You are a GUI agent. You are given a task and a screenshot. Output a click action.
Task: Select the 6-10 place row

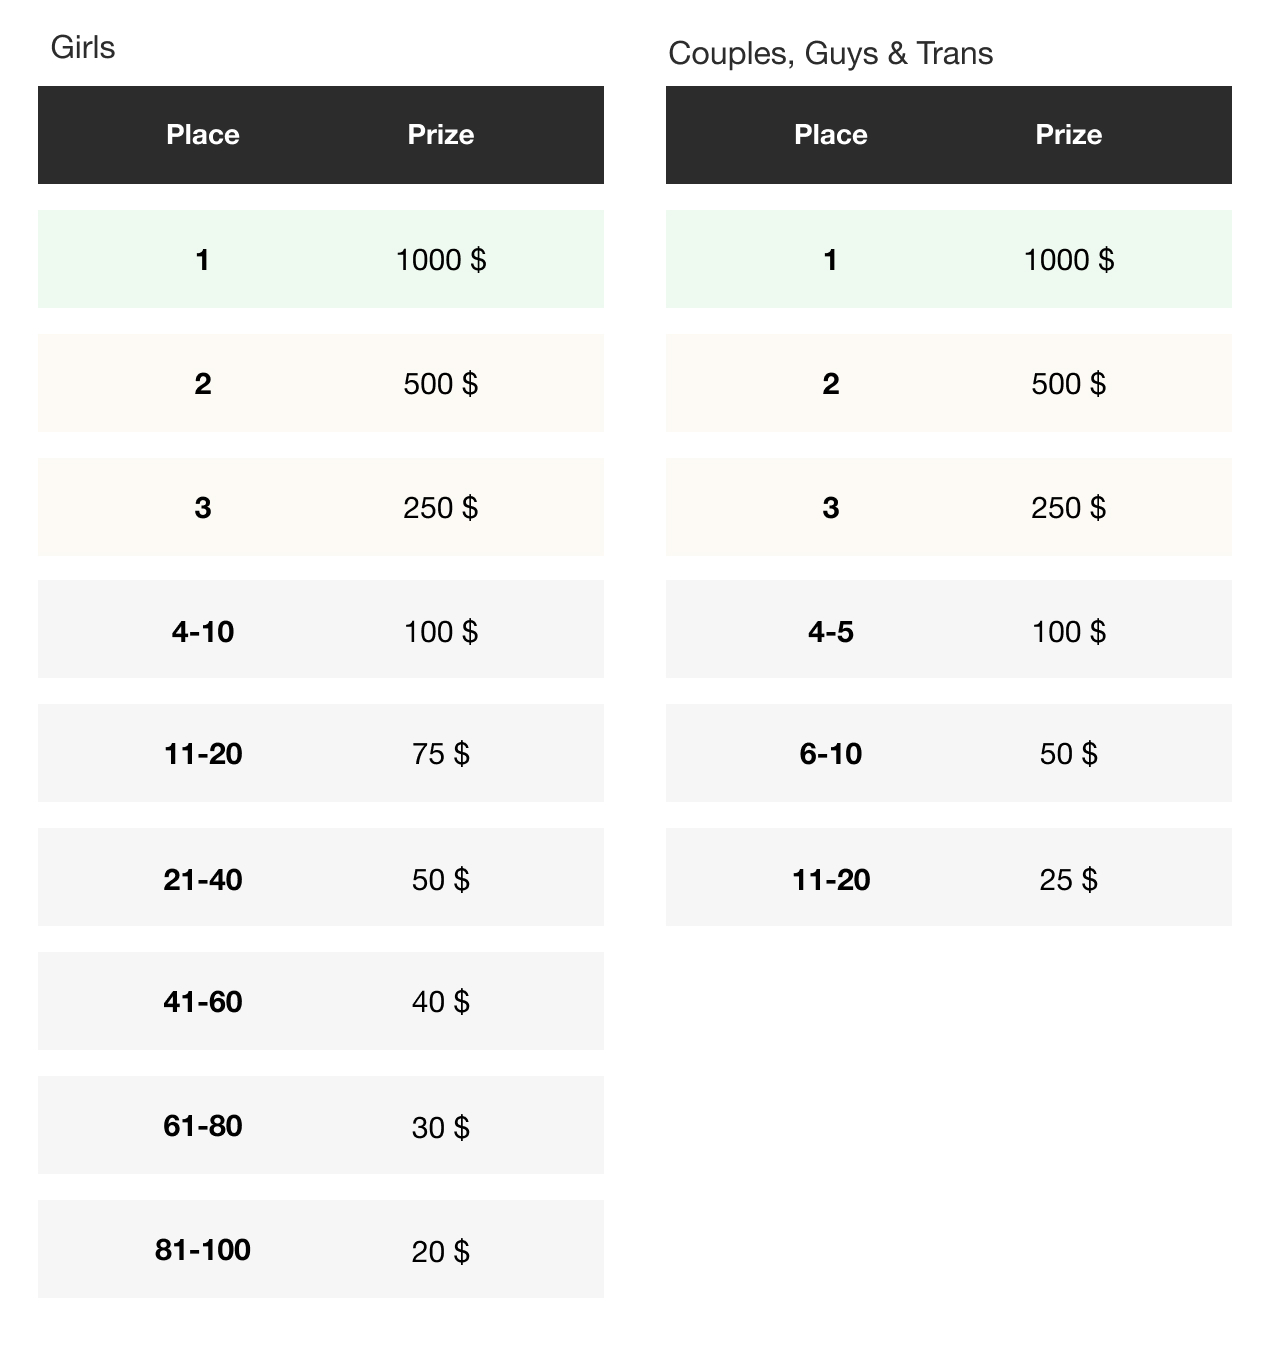click(x=949, y=753)
